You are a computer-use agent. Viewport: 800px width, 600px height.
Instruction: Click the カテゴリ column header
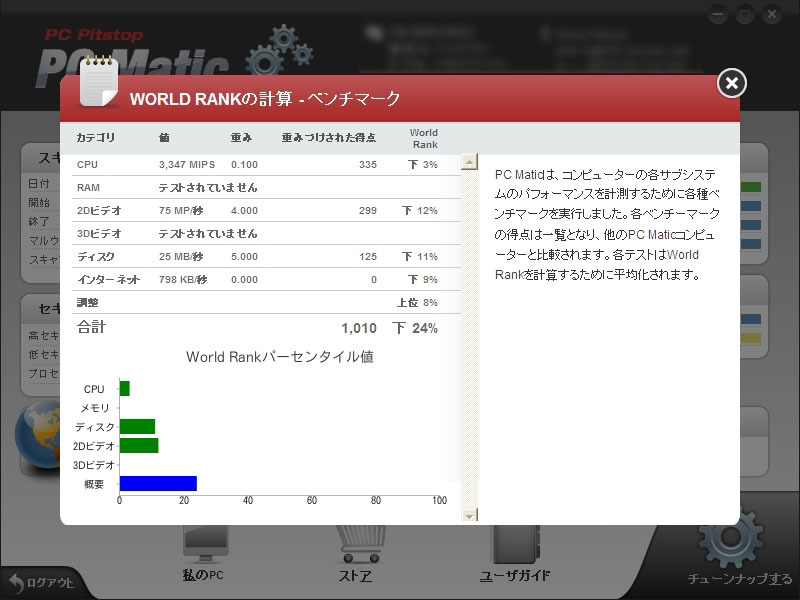click(x=96, y=138)
